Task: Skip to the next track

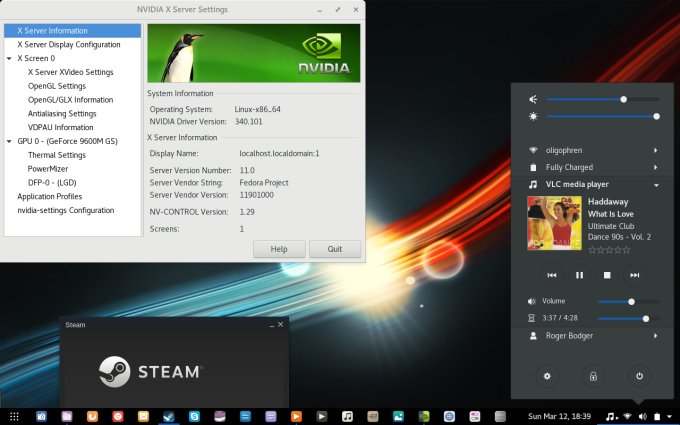Action: pyautogui.click(x=633, y=274)
